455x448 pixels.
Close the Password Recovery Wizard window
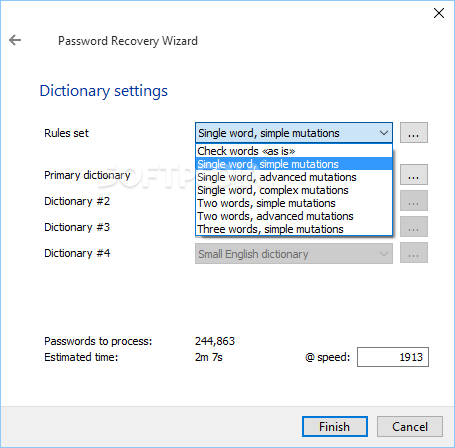pyautogui.click(x=439, y=13)
